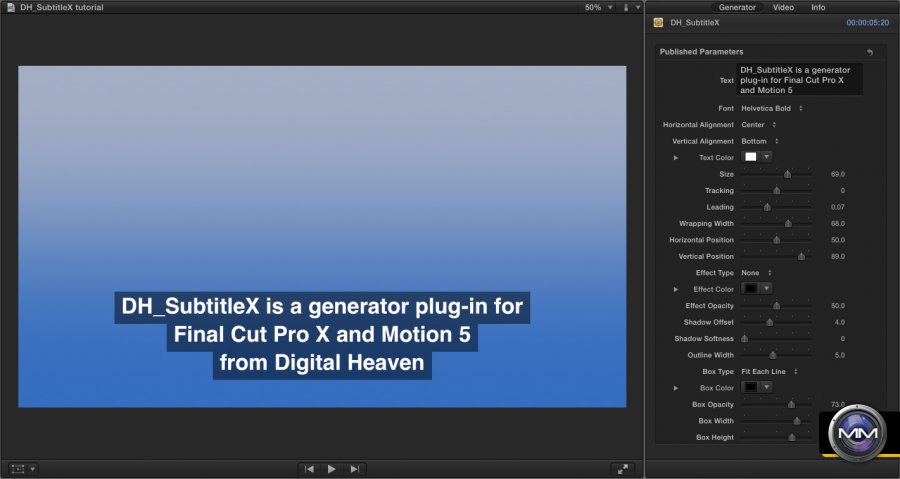Open the Box Type Fit Each Line dropdown
The width and height of the screenshot is (900, 479).
pyautogui.click(x=769, y=372)
